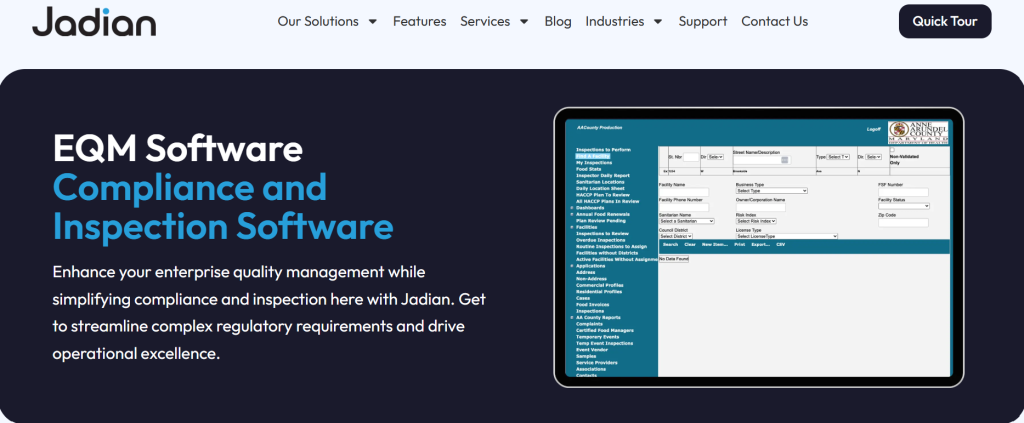Expand the Dashboards tree node
Screen dimensions: 1024x423
572,208
